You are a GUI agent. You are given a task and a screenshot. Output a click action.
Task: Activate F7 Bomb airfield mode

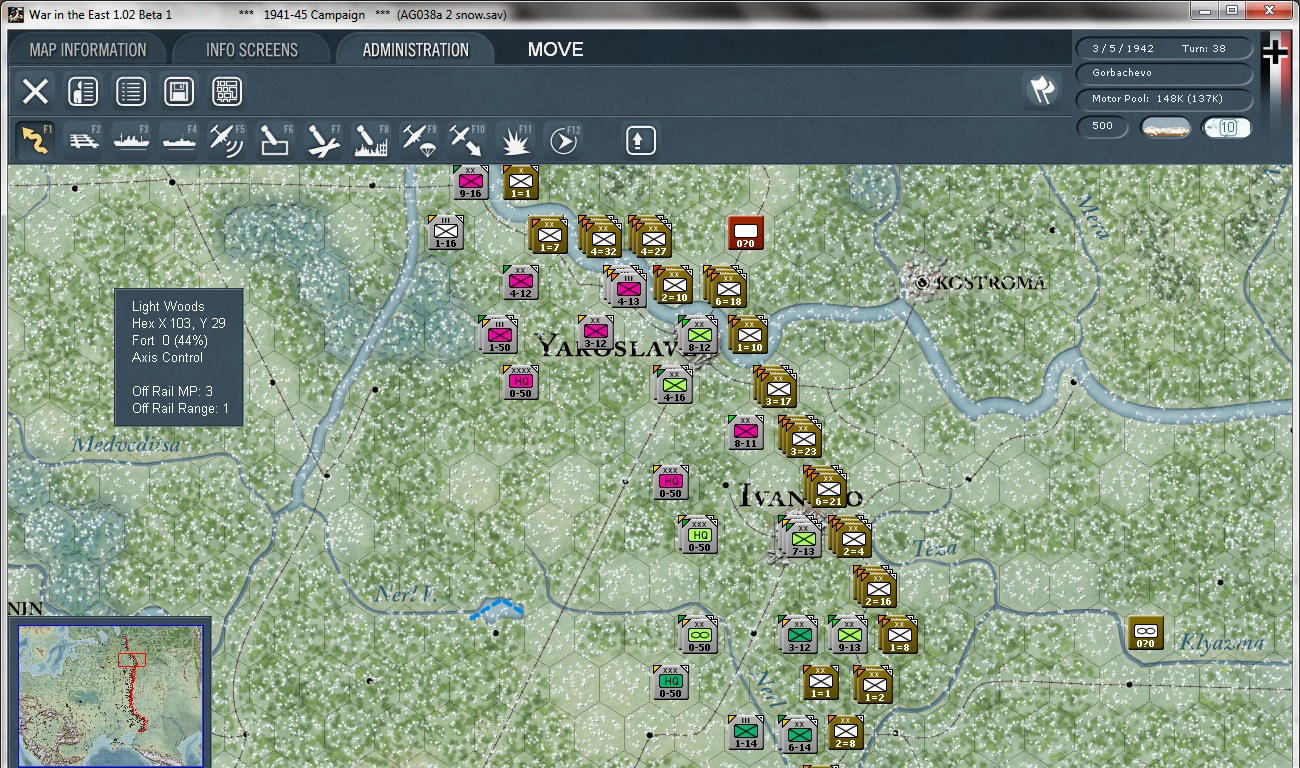pyautogui.click(x=323, y=140)
